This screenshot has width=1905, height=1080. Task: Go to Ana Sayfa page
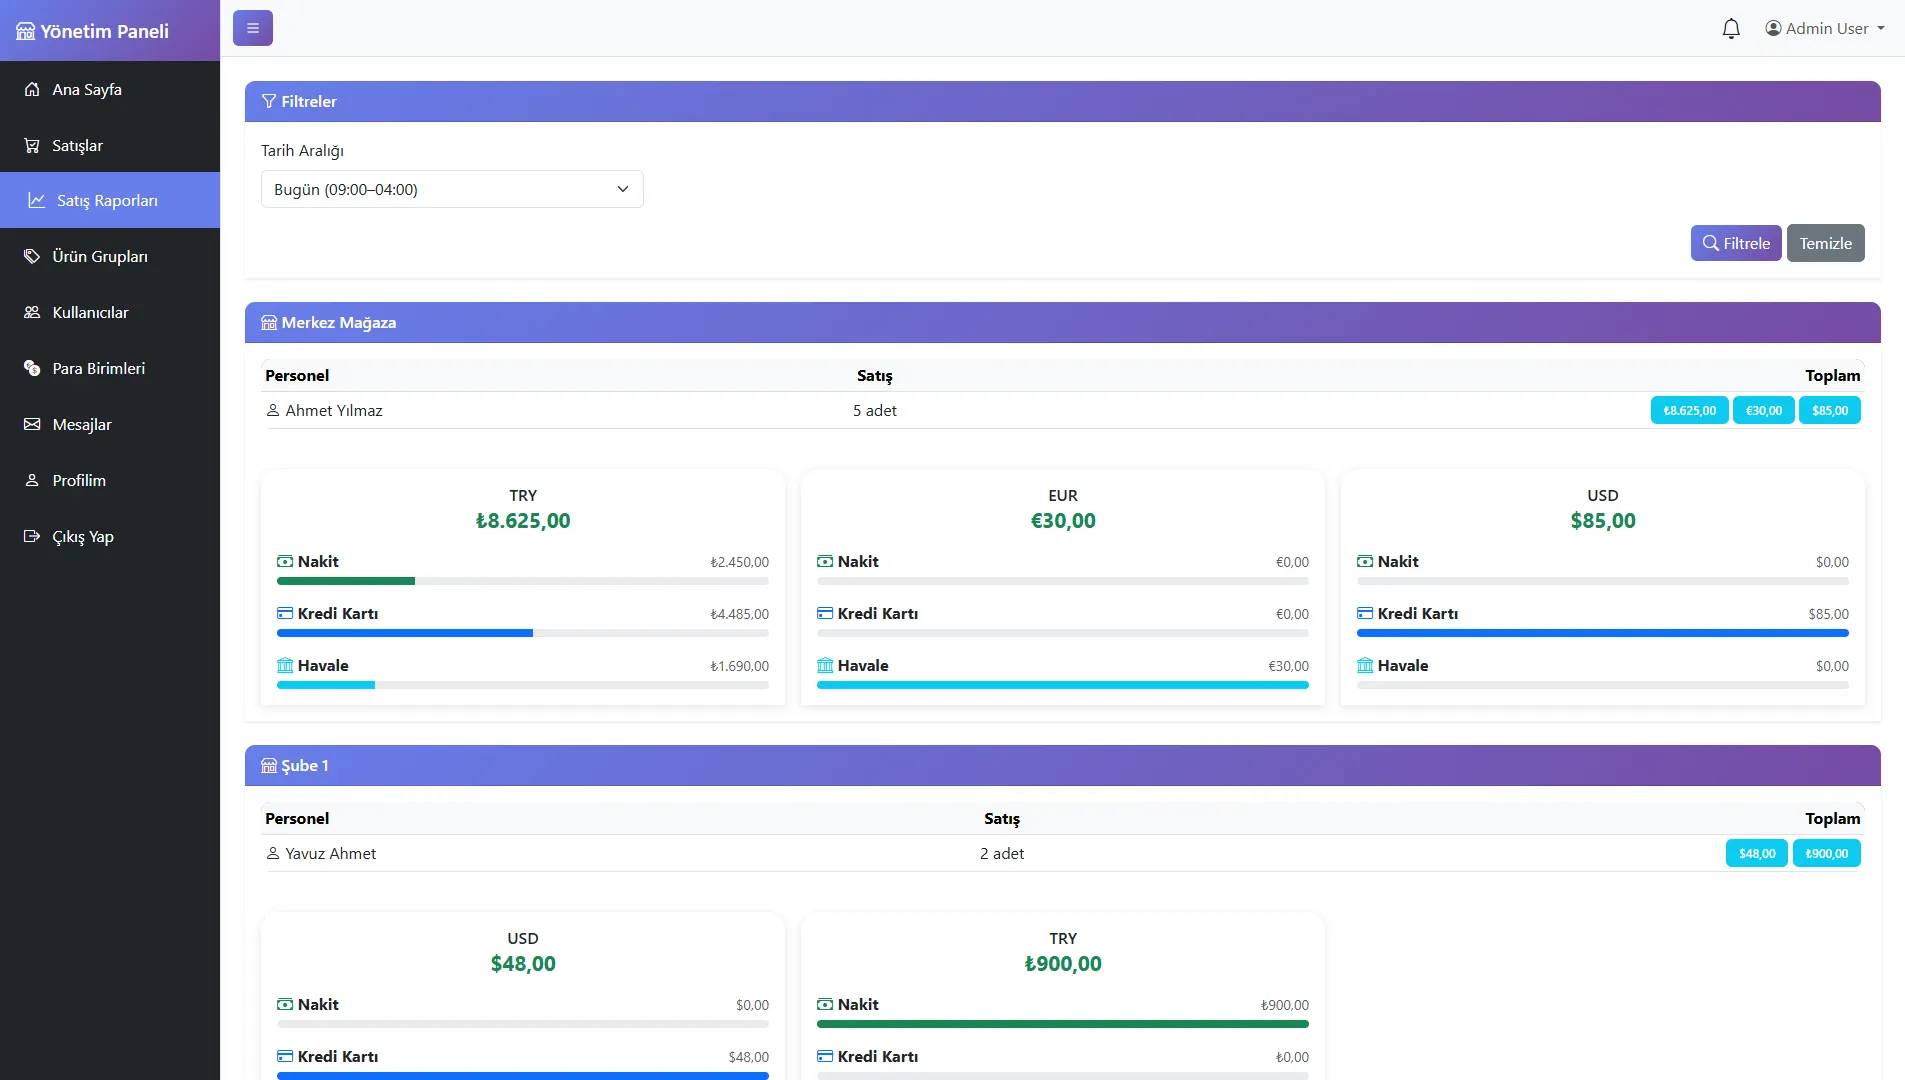tap(110, 89)
